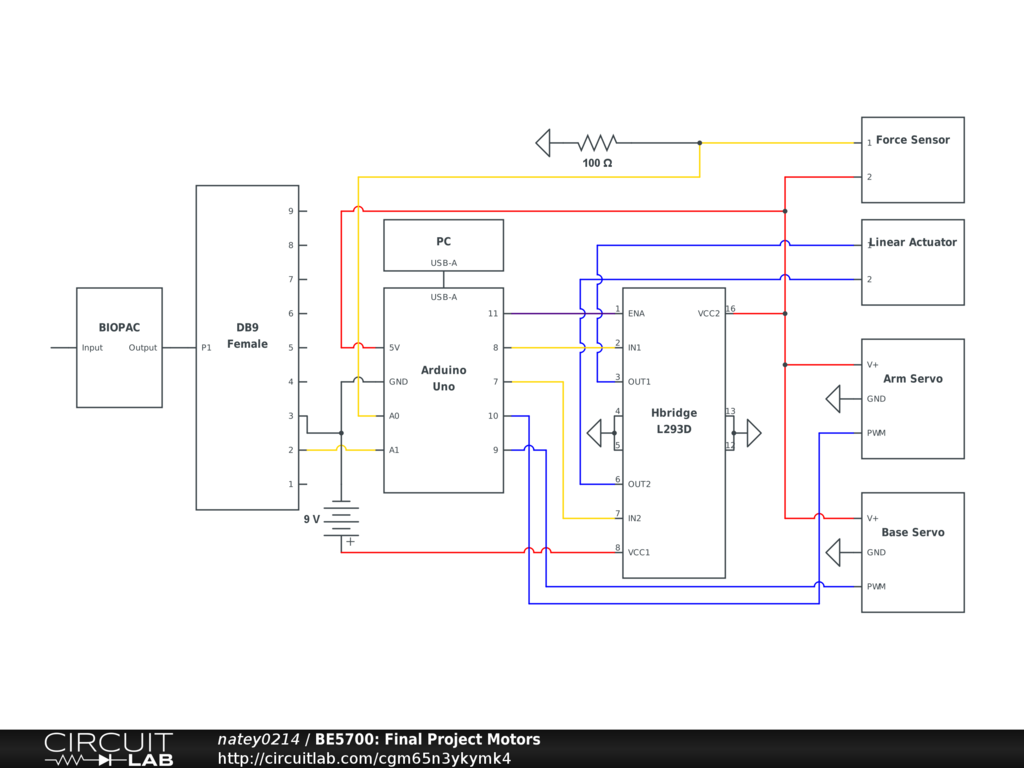Click the ground symbol left of the resistor
The width and height of the screenshot is (1024, 768).
(543, 143)
